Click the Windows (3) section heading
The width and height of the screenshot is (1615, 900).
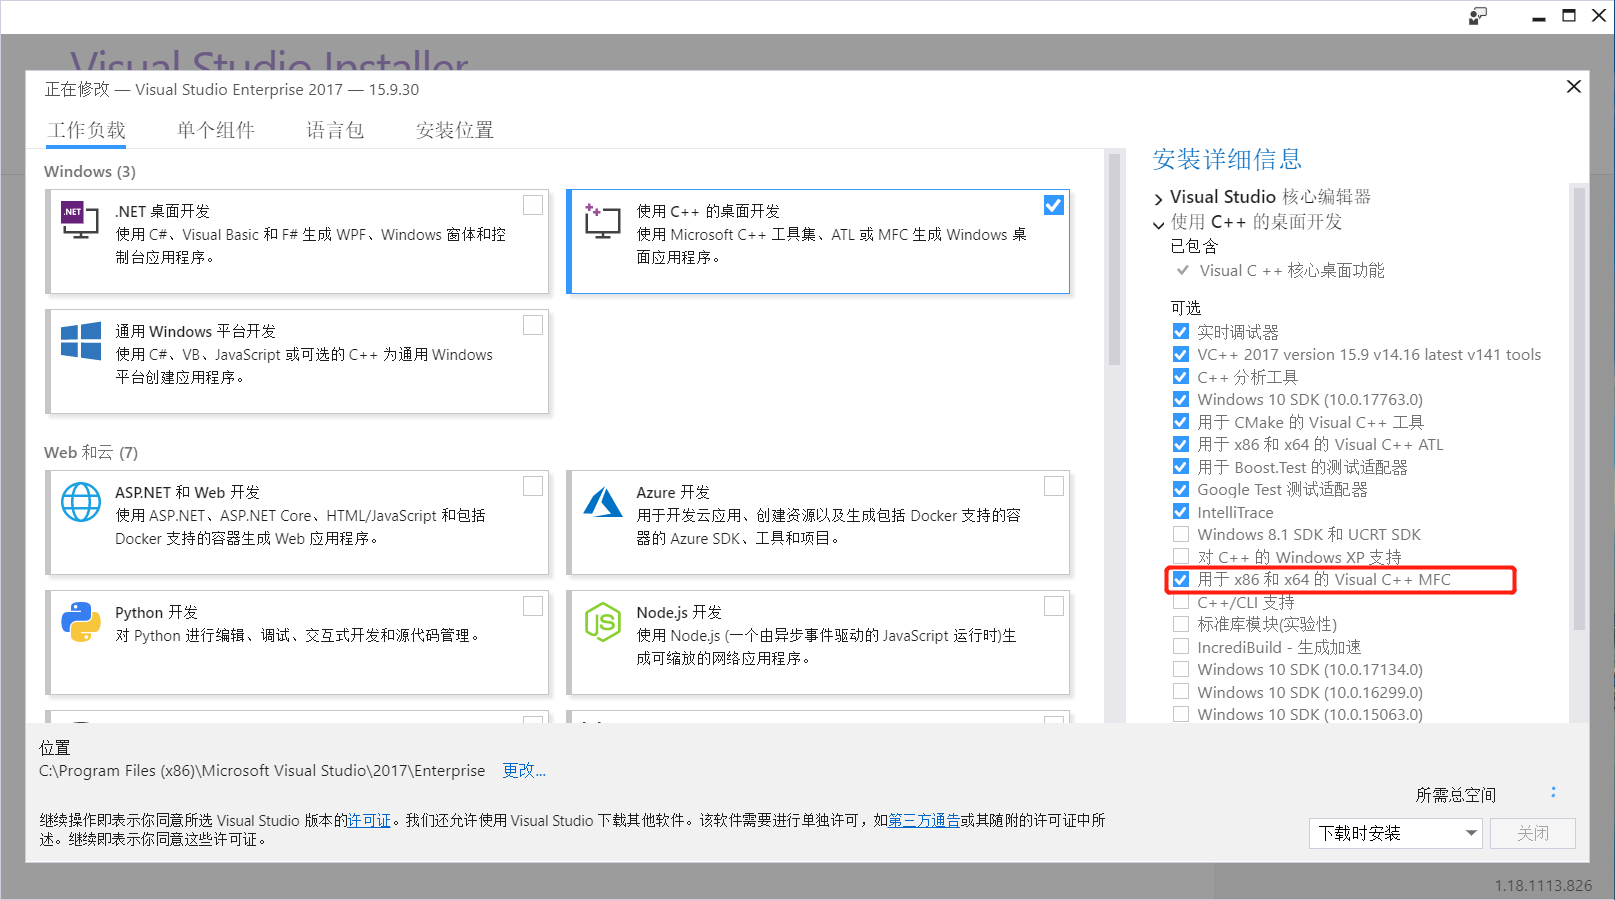coord(90,171)
